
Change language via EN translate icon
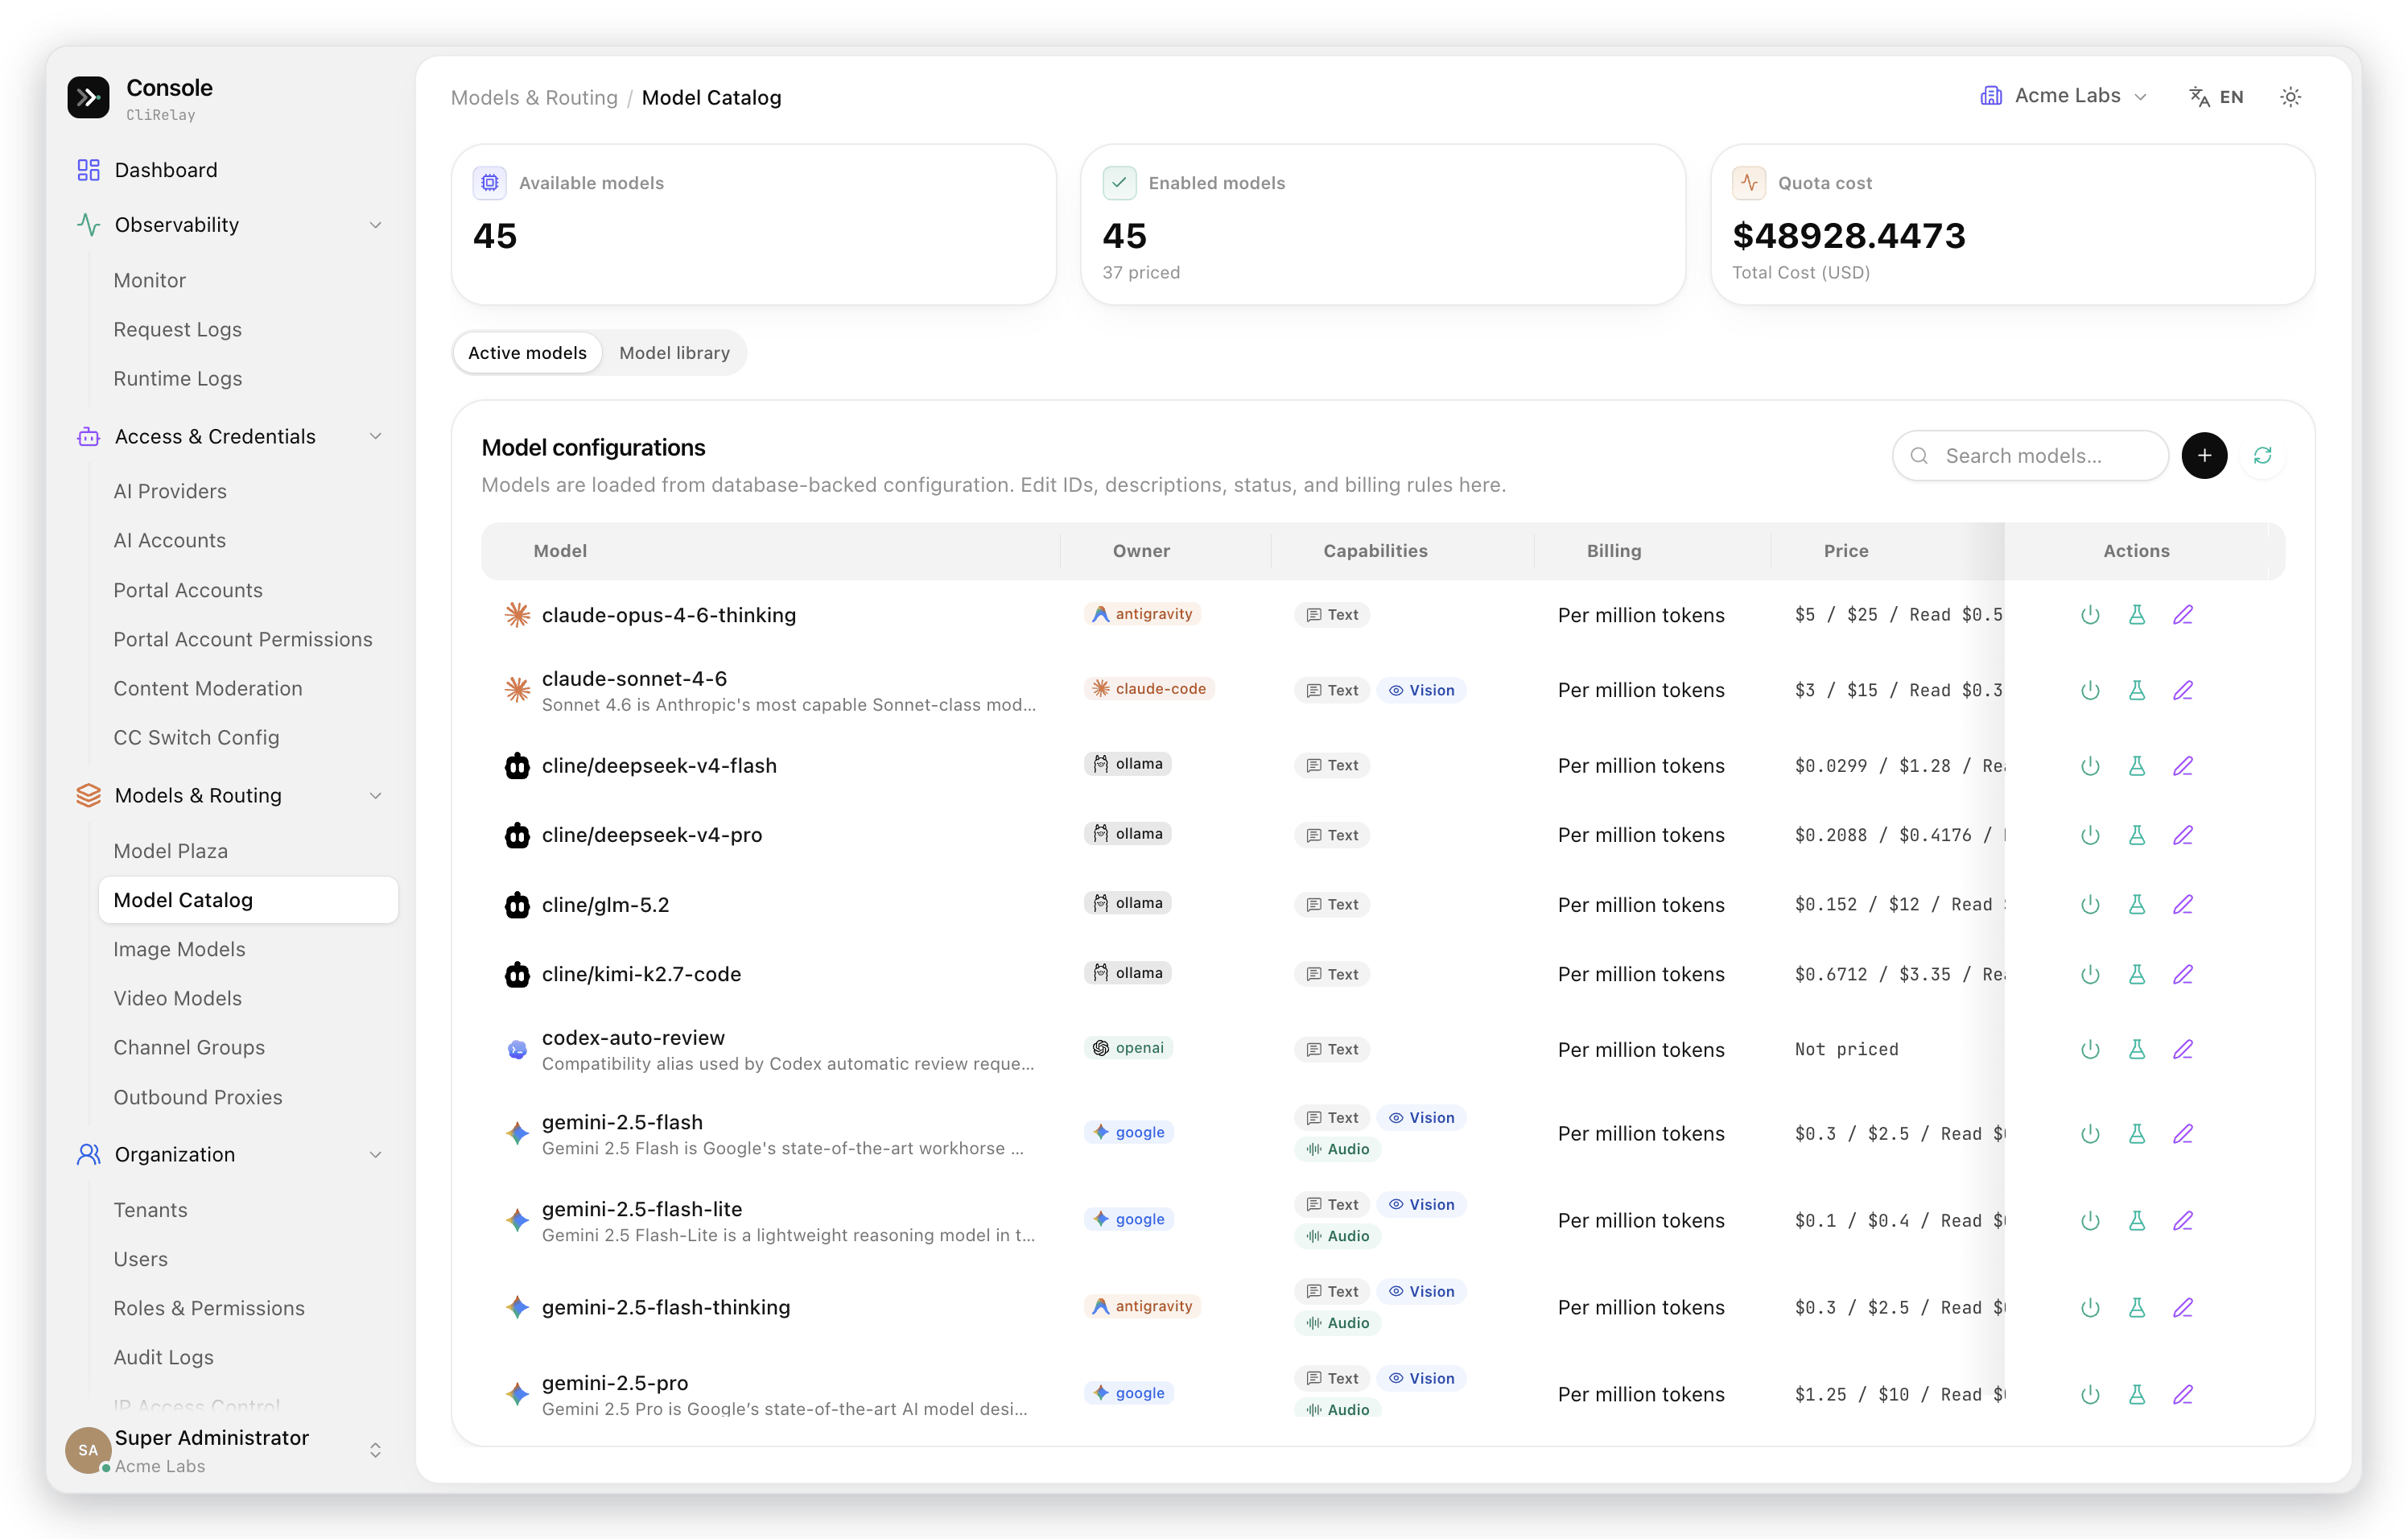(x=2216, y=97)
